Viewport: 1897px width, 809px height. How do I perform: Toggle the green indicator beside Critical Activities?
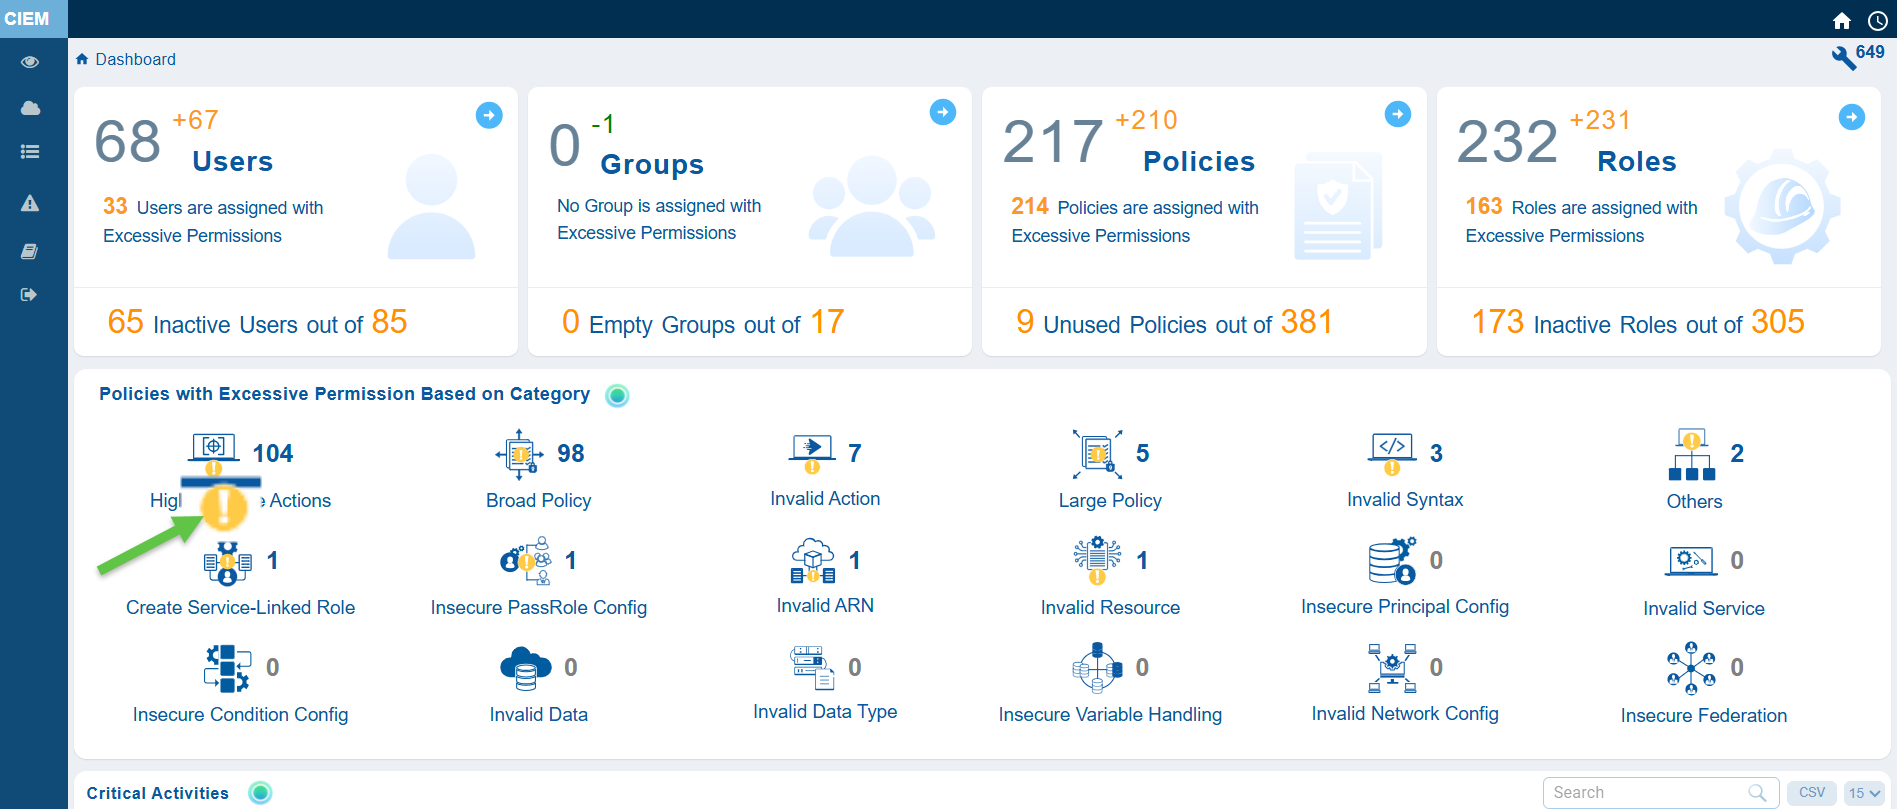click(x=260, y=793)
